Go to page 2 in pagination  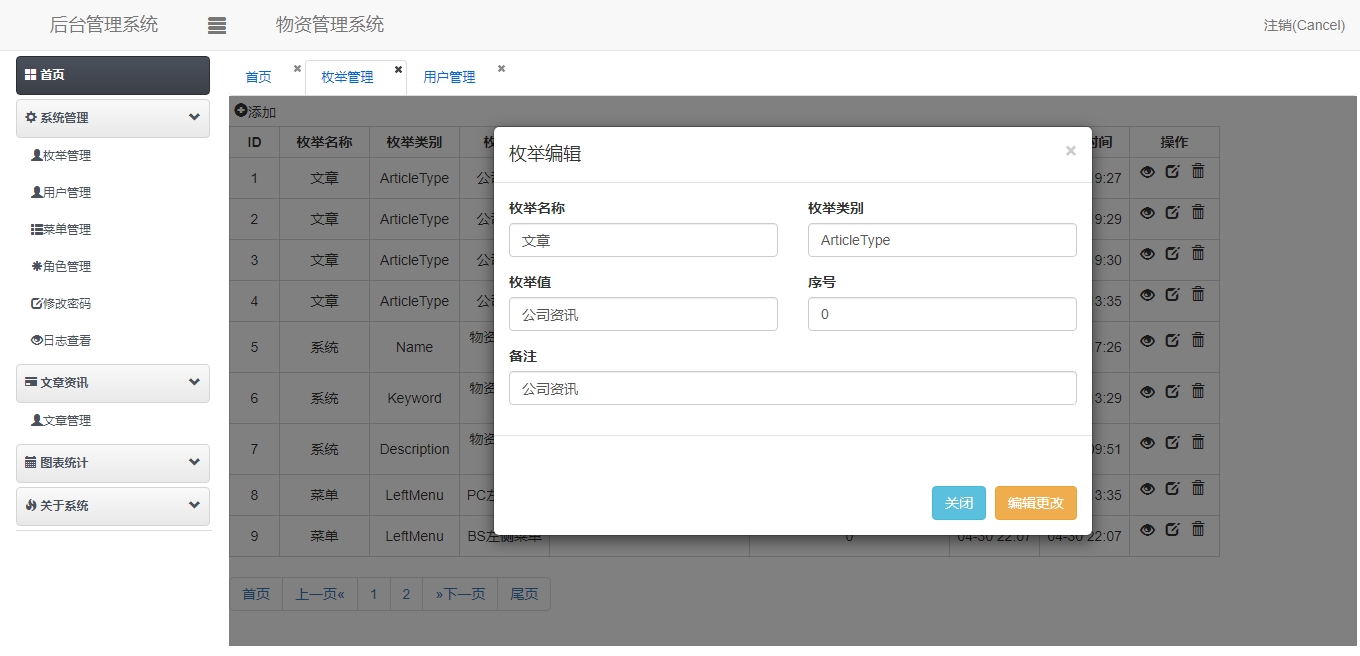coord(406,594)
